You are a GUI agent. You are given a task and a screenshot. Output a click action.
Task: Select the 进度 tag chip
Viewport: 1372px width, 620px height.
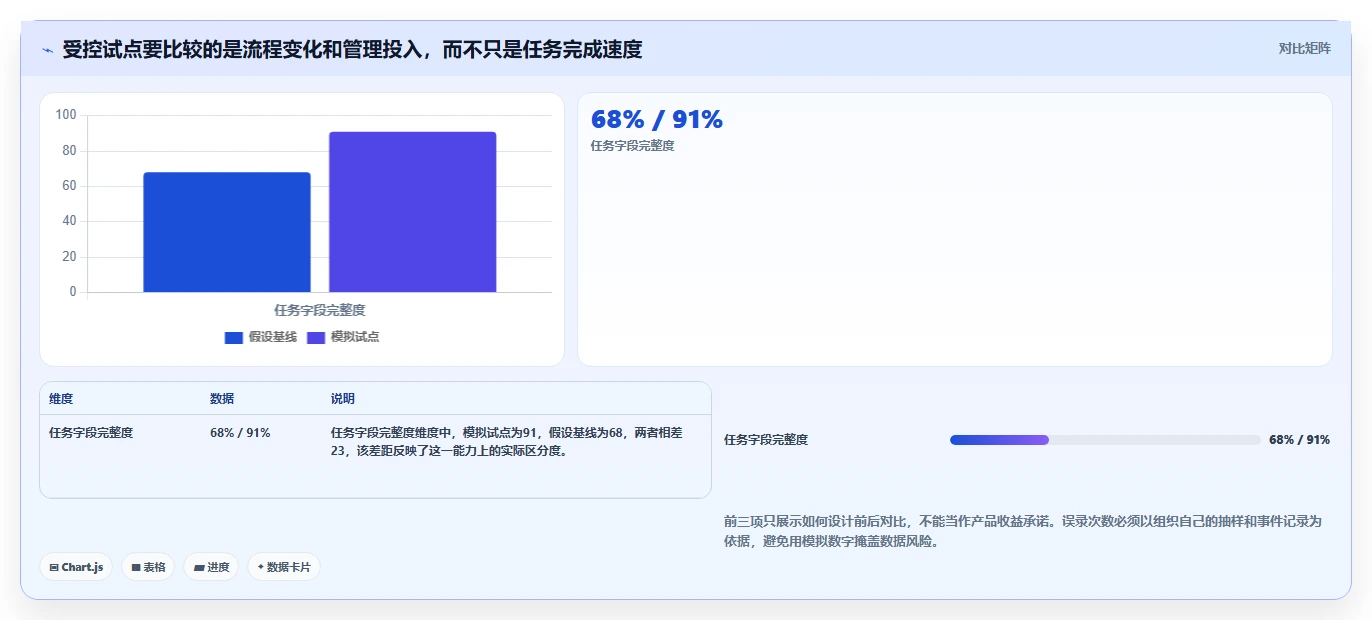(211, 567)
